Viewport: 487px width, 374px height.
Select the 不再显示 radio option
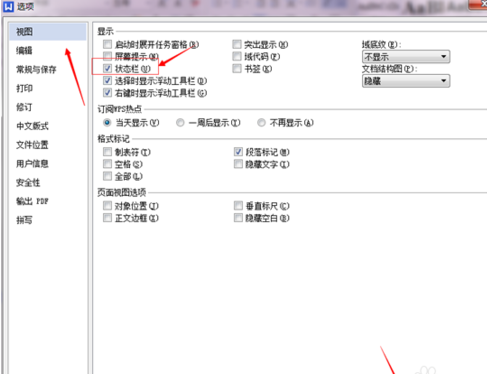[x=261, y=123]
